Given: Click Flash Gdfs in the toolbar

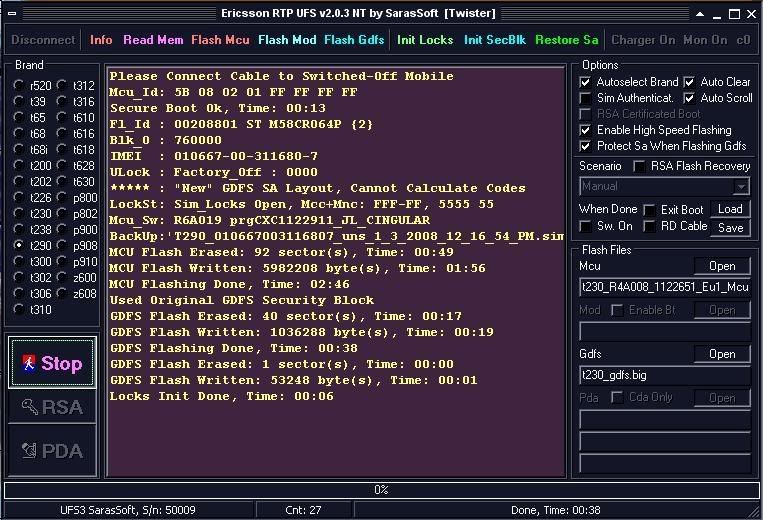Looking at the screenshot, I should [x=354, y=40].
